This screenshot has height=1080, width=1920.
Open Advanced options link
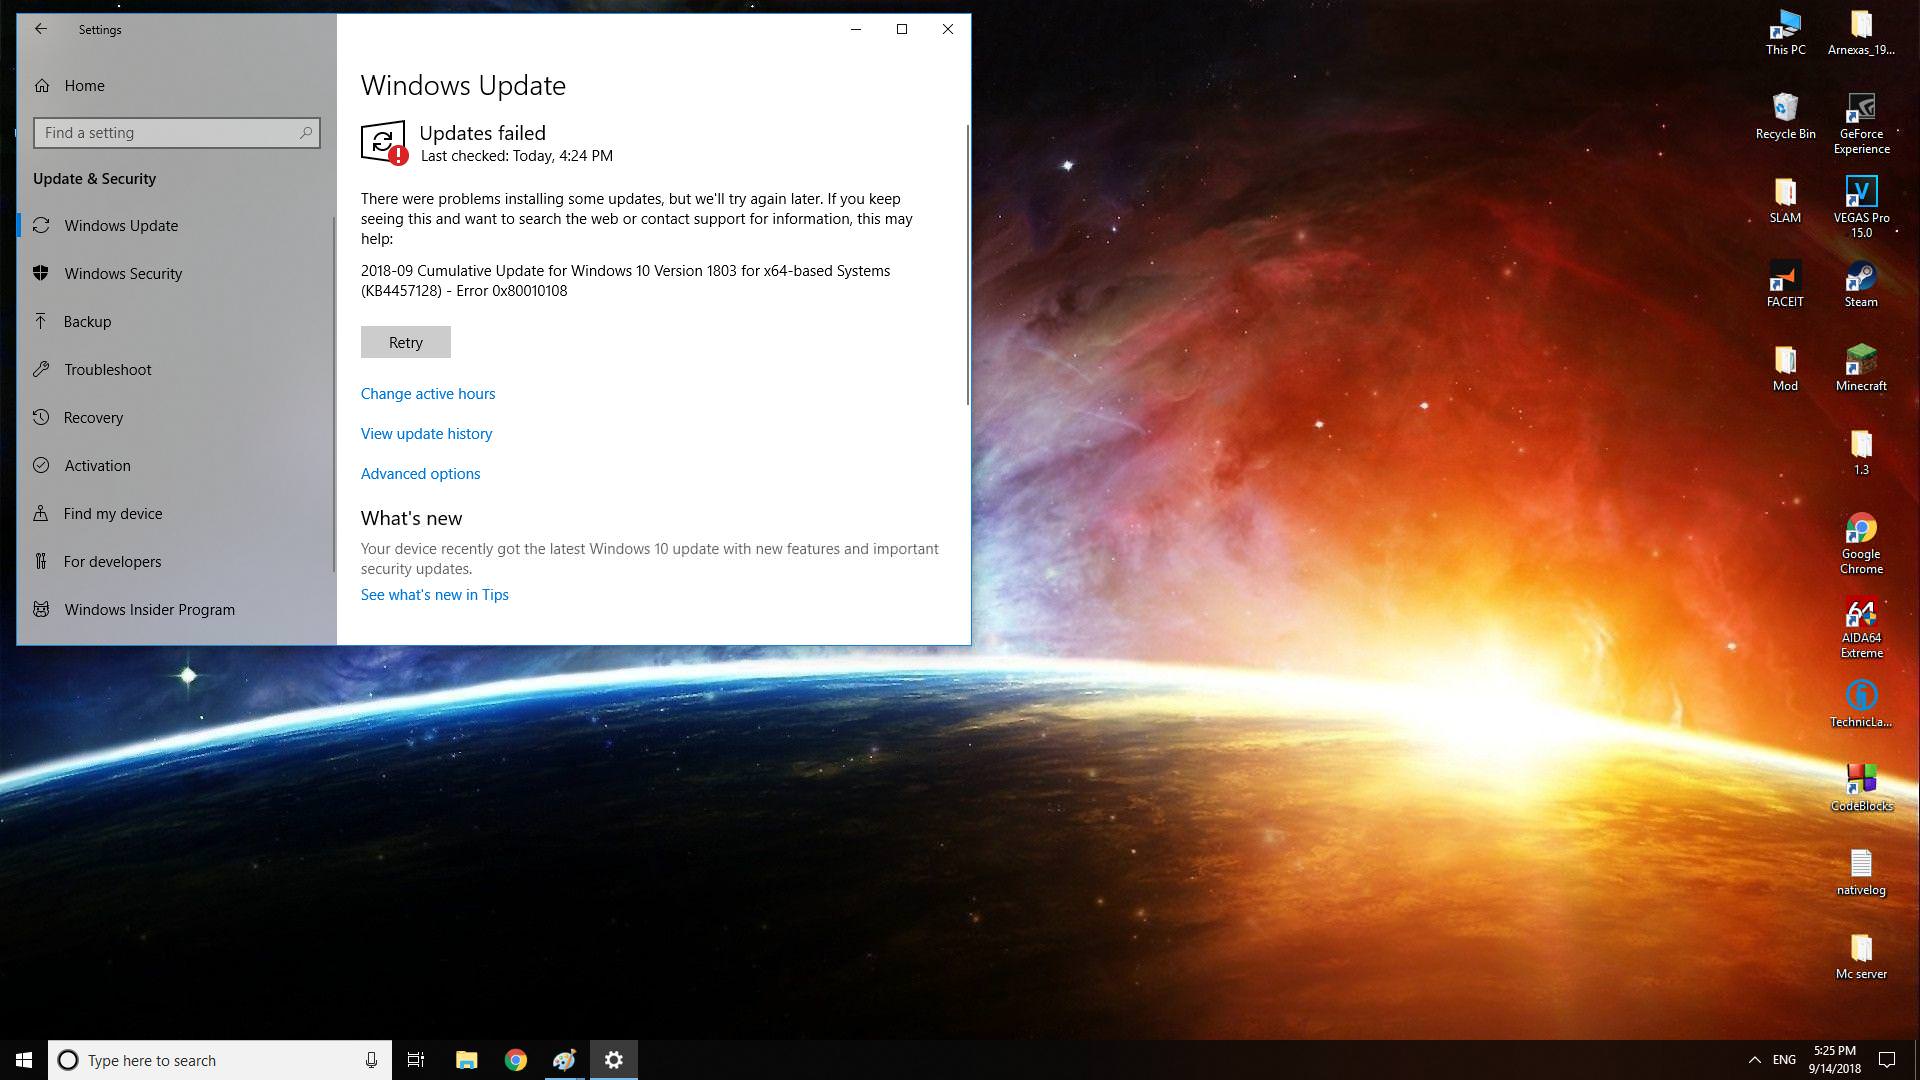[420, 473]
